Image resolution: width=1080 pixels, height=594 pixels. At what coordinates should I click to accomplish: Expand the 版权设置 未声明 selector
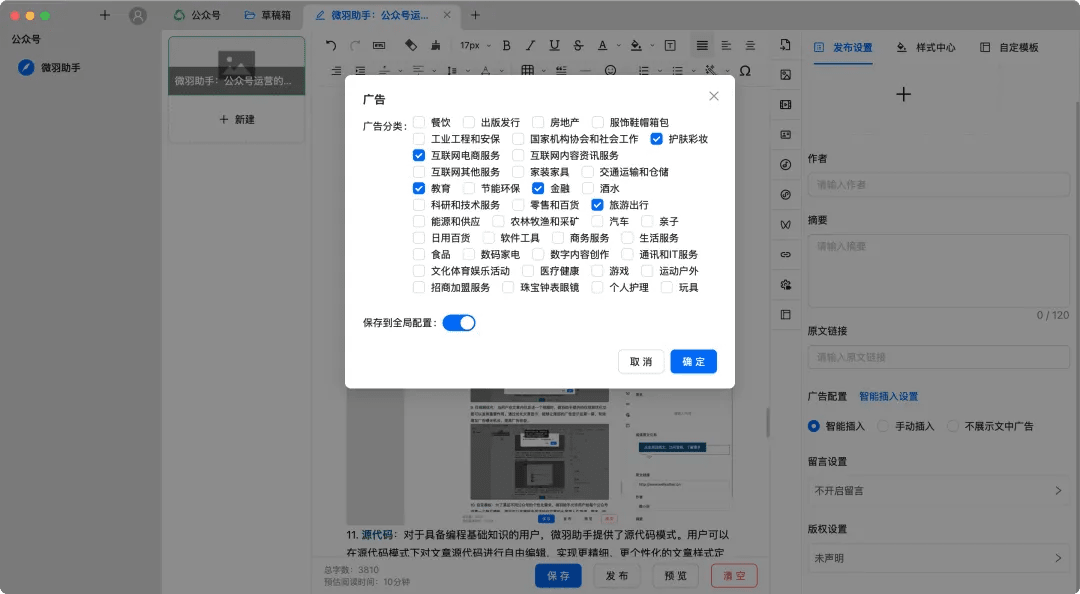(x=939, y=558)
